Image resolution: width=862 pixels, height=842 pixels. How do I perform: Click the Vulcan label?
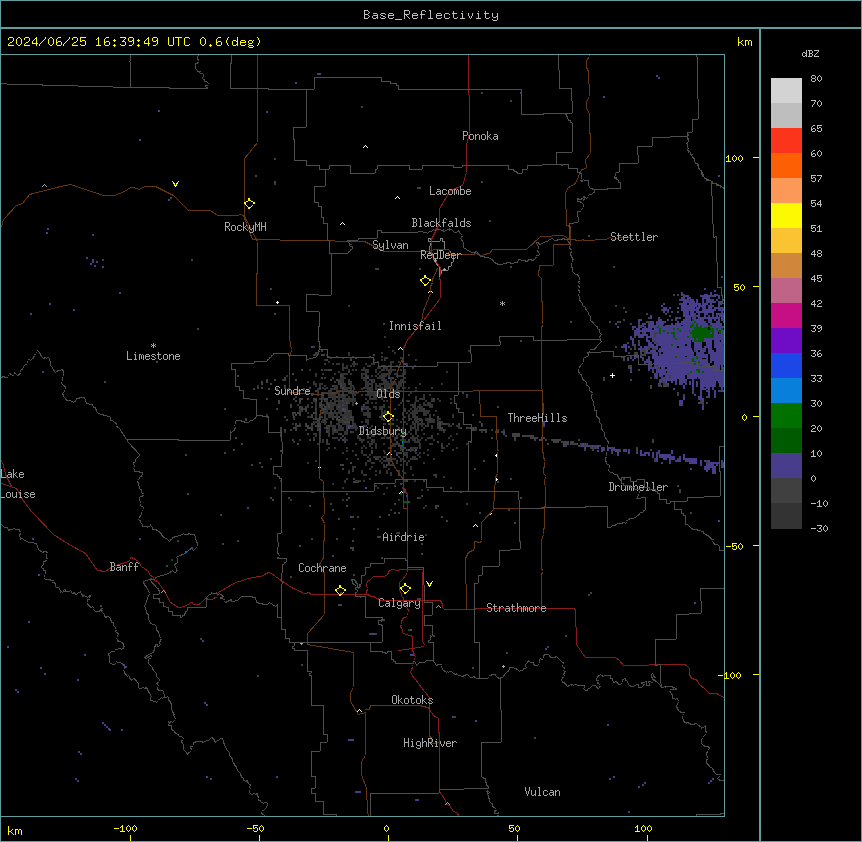tap(543, 792)
